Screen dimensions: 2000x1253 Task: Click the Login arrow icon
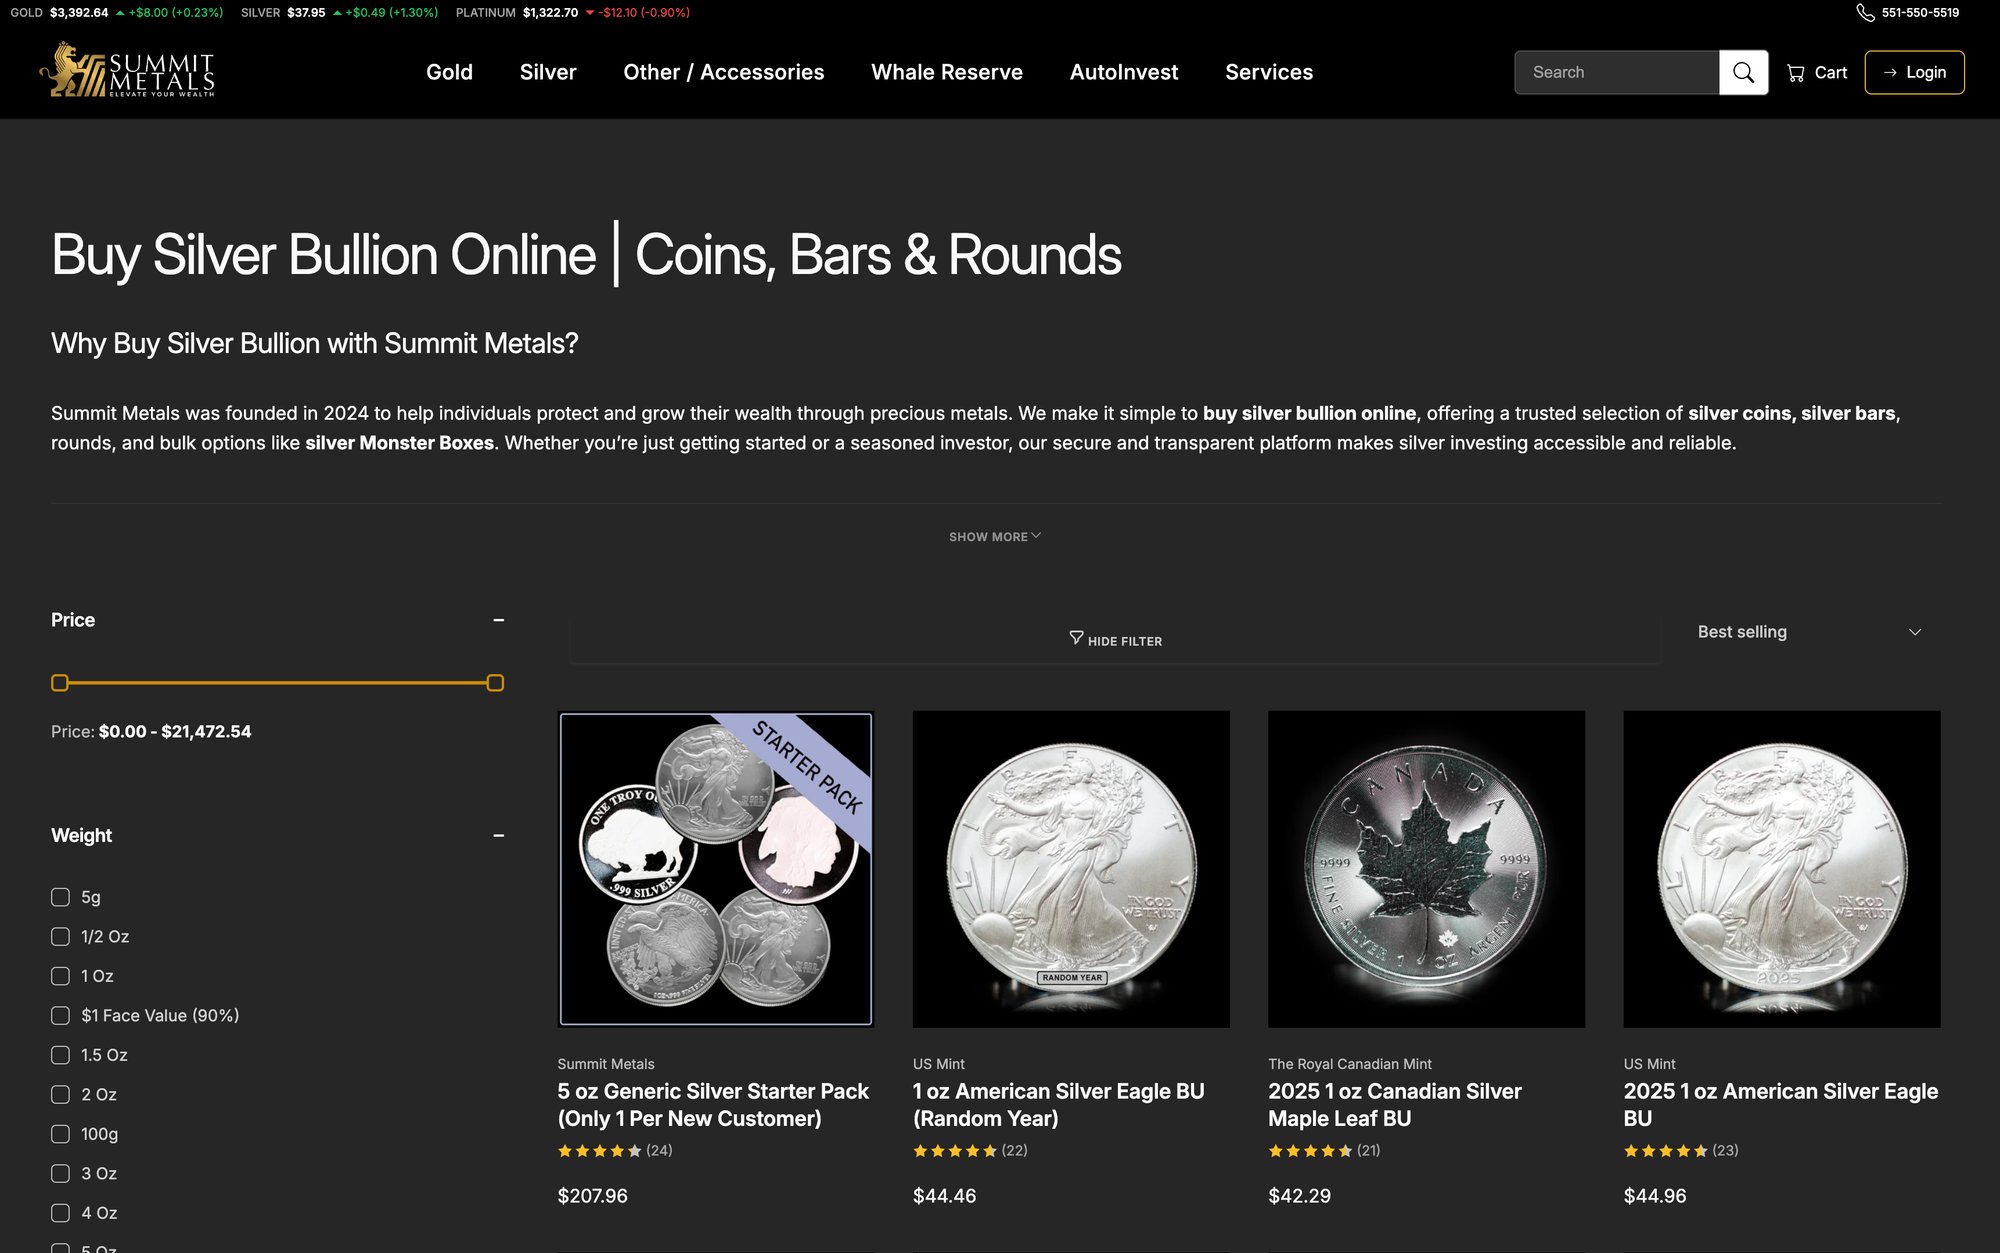pyautogui.click(x=1890, y=73)
